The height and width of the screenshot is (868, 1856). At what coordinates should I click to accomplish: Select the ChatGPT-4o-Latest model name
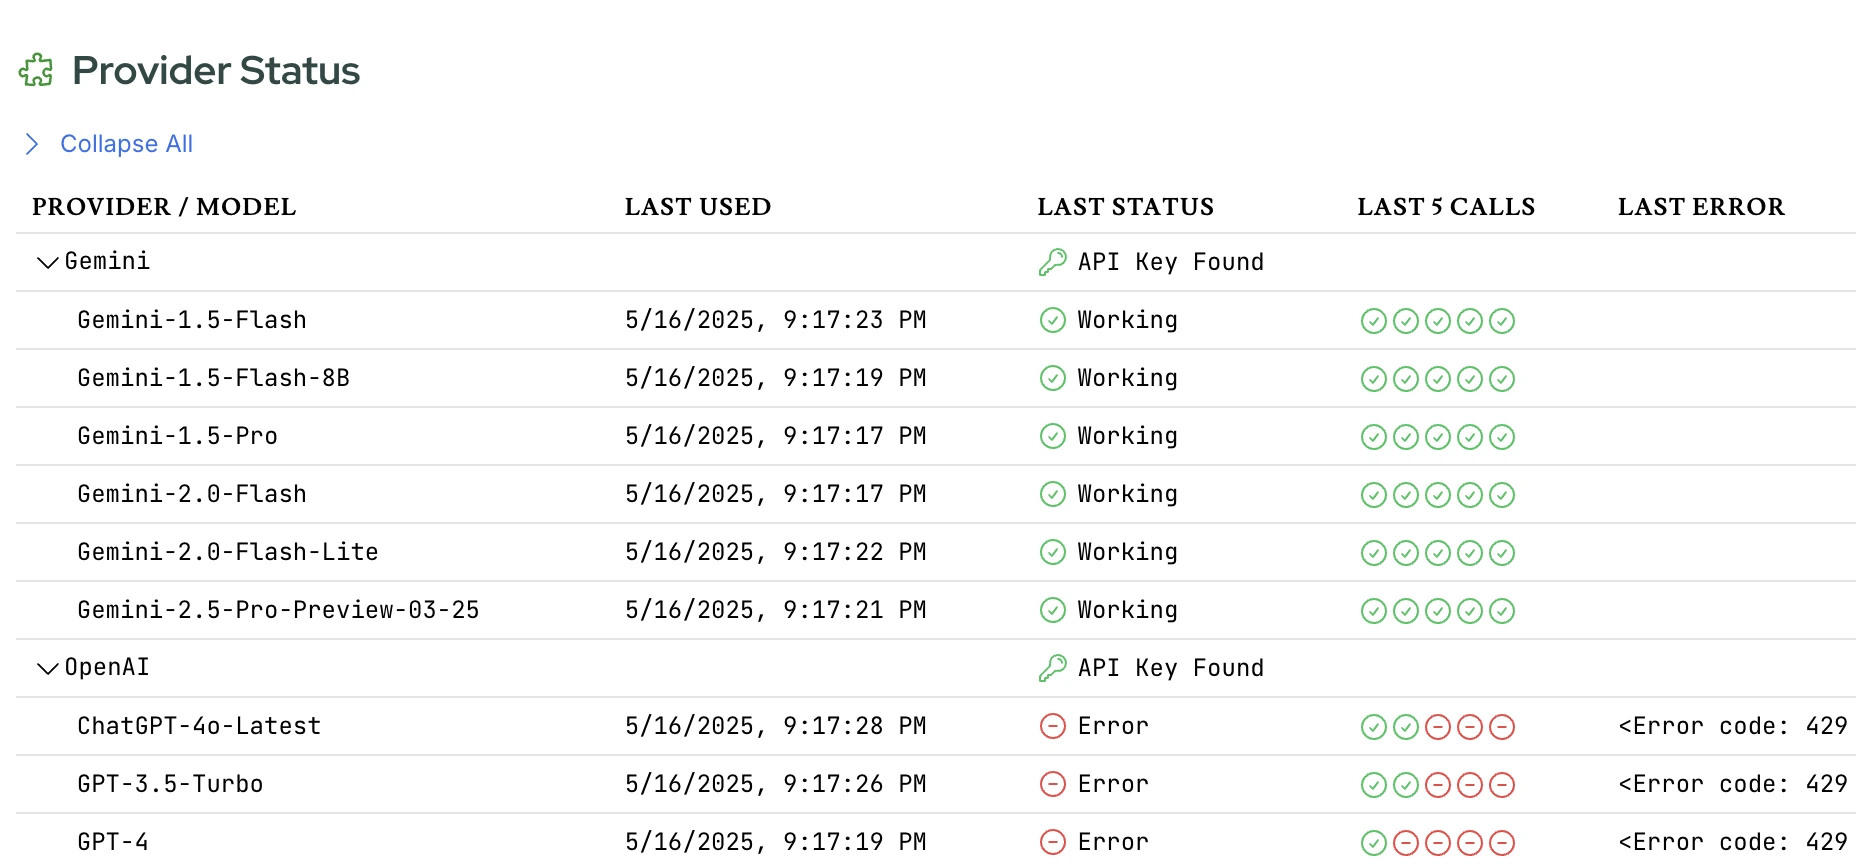tap(200, 726)
